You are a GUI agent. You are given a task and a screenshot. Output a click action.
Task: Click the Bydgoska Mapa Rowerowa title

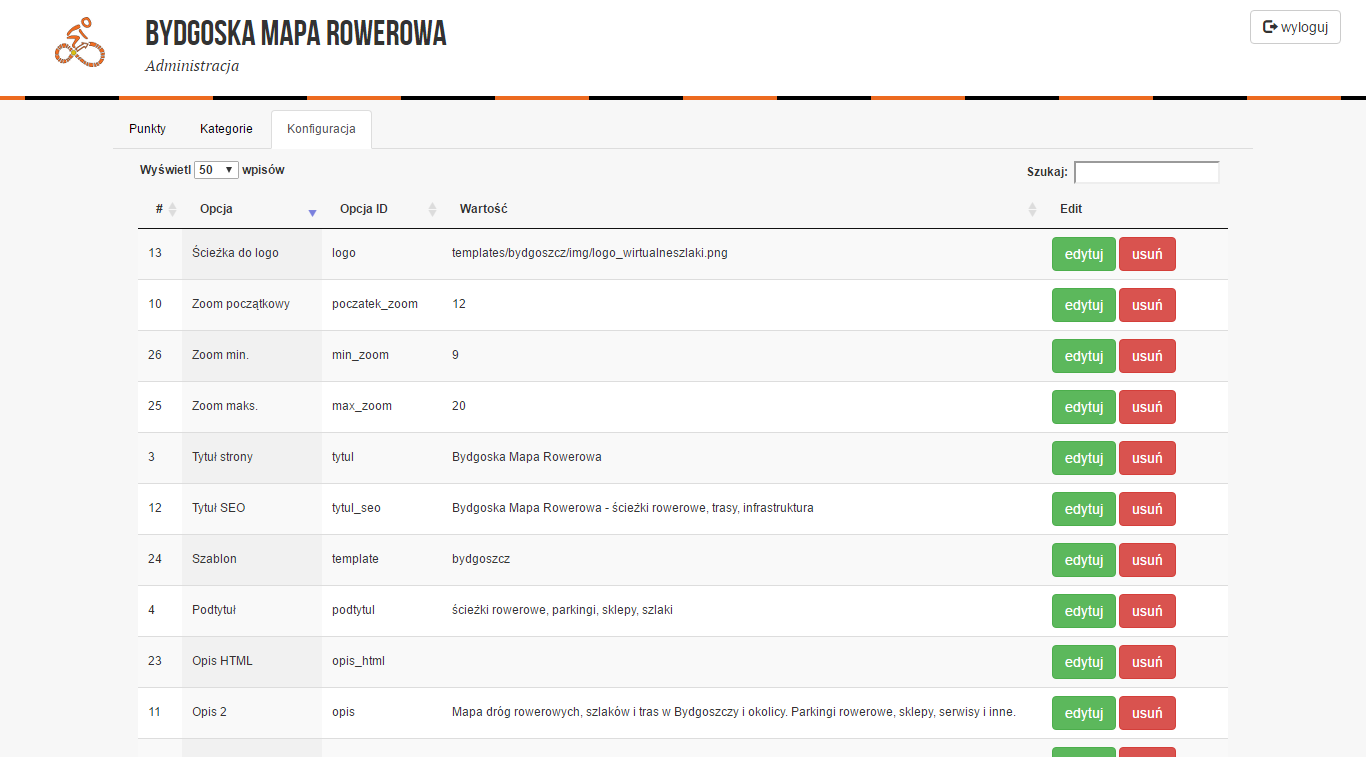[x=296, y=34]
